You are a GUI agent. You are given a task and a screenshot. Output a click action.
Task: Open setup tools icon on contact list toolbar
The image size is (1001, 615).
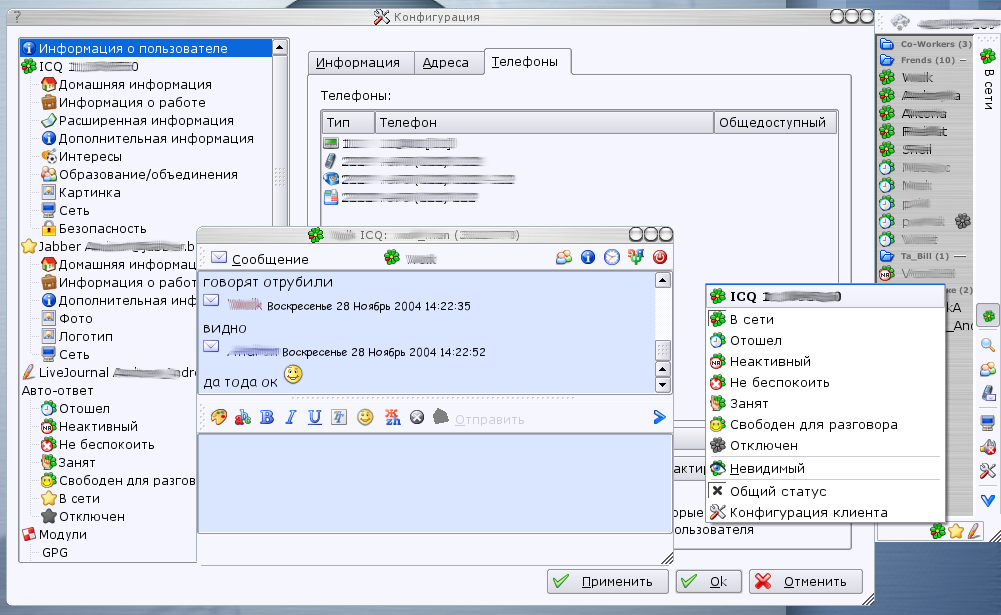tap(988, 471)
